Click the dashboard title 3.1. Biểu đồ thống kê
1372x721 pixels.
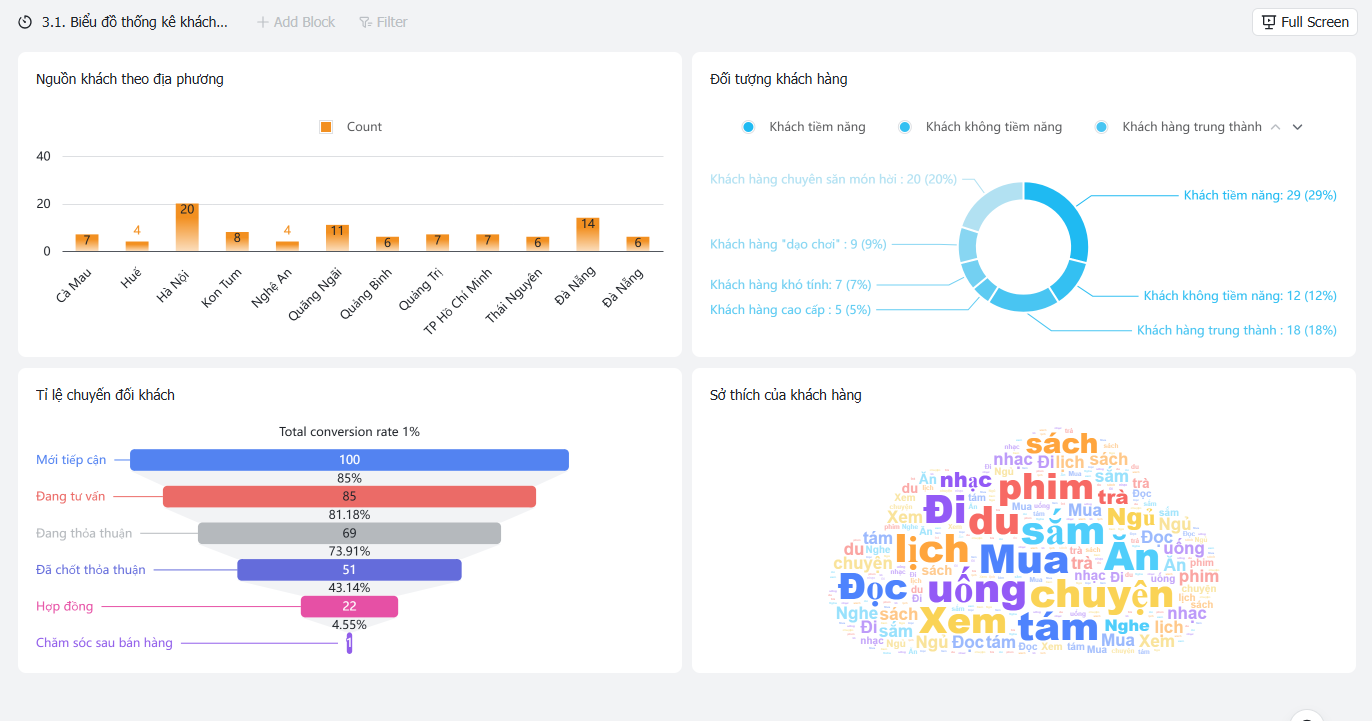tap(135, 22)
